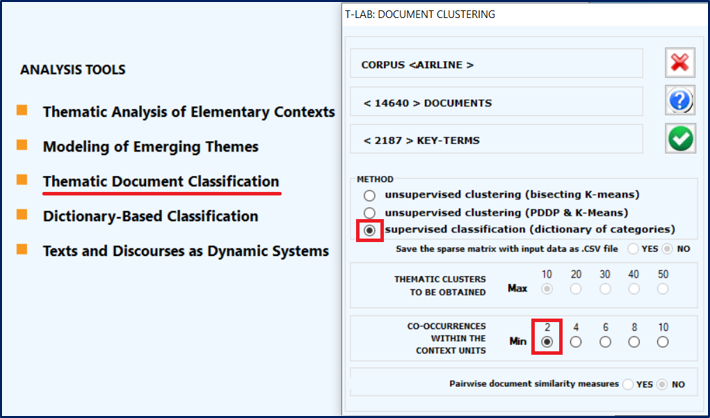The height and width of the screenshot is (418, 710).
Task: Open Thematic Analysis of Elementary Contexts
Action: coord(189,112)
